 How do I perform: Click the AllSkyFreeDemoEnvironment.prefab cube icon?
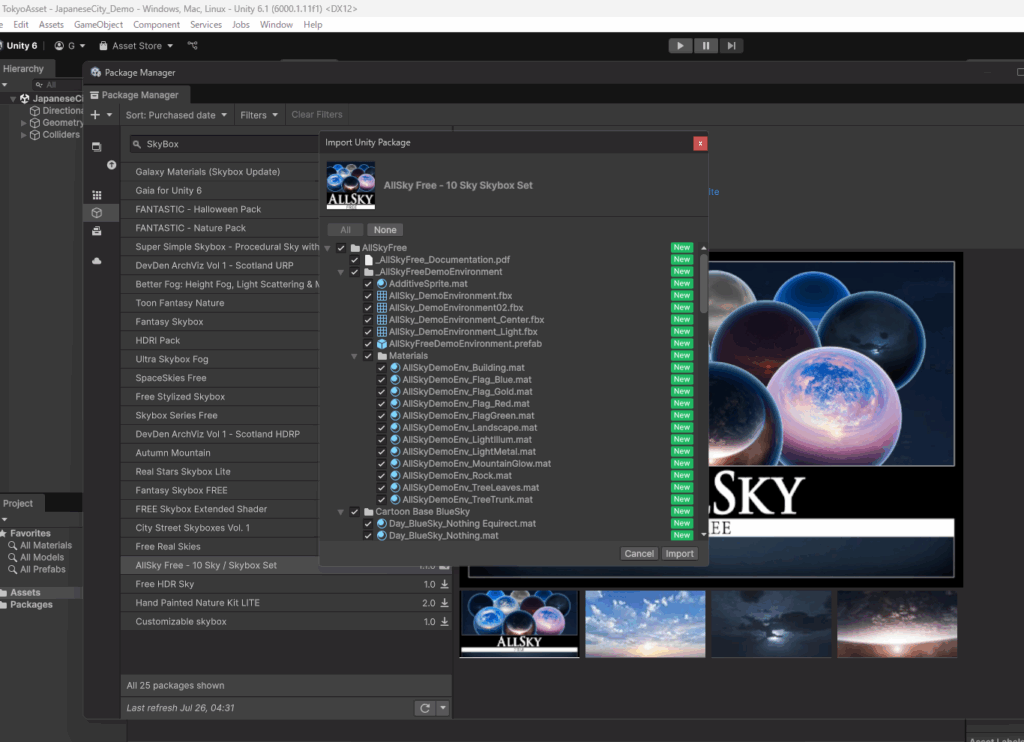pos(382,344)
